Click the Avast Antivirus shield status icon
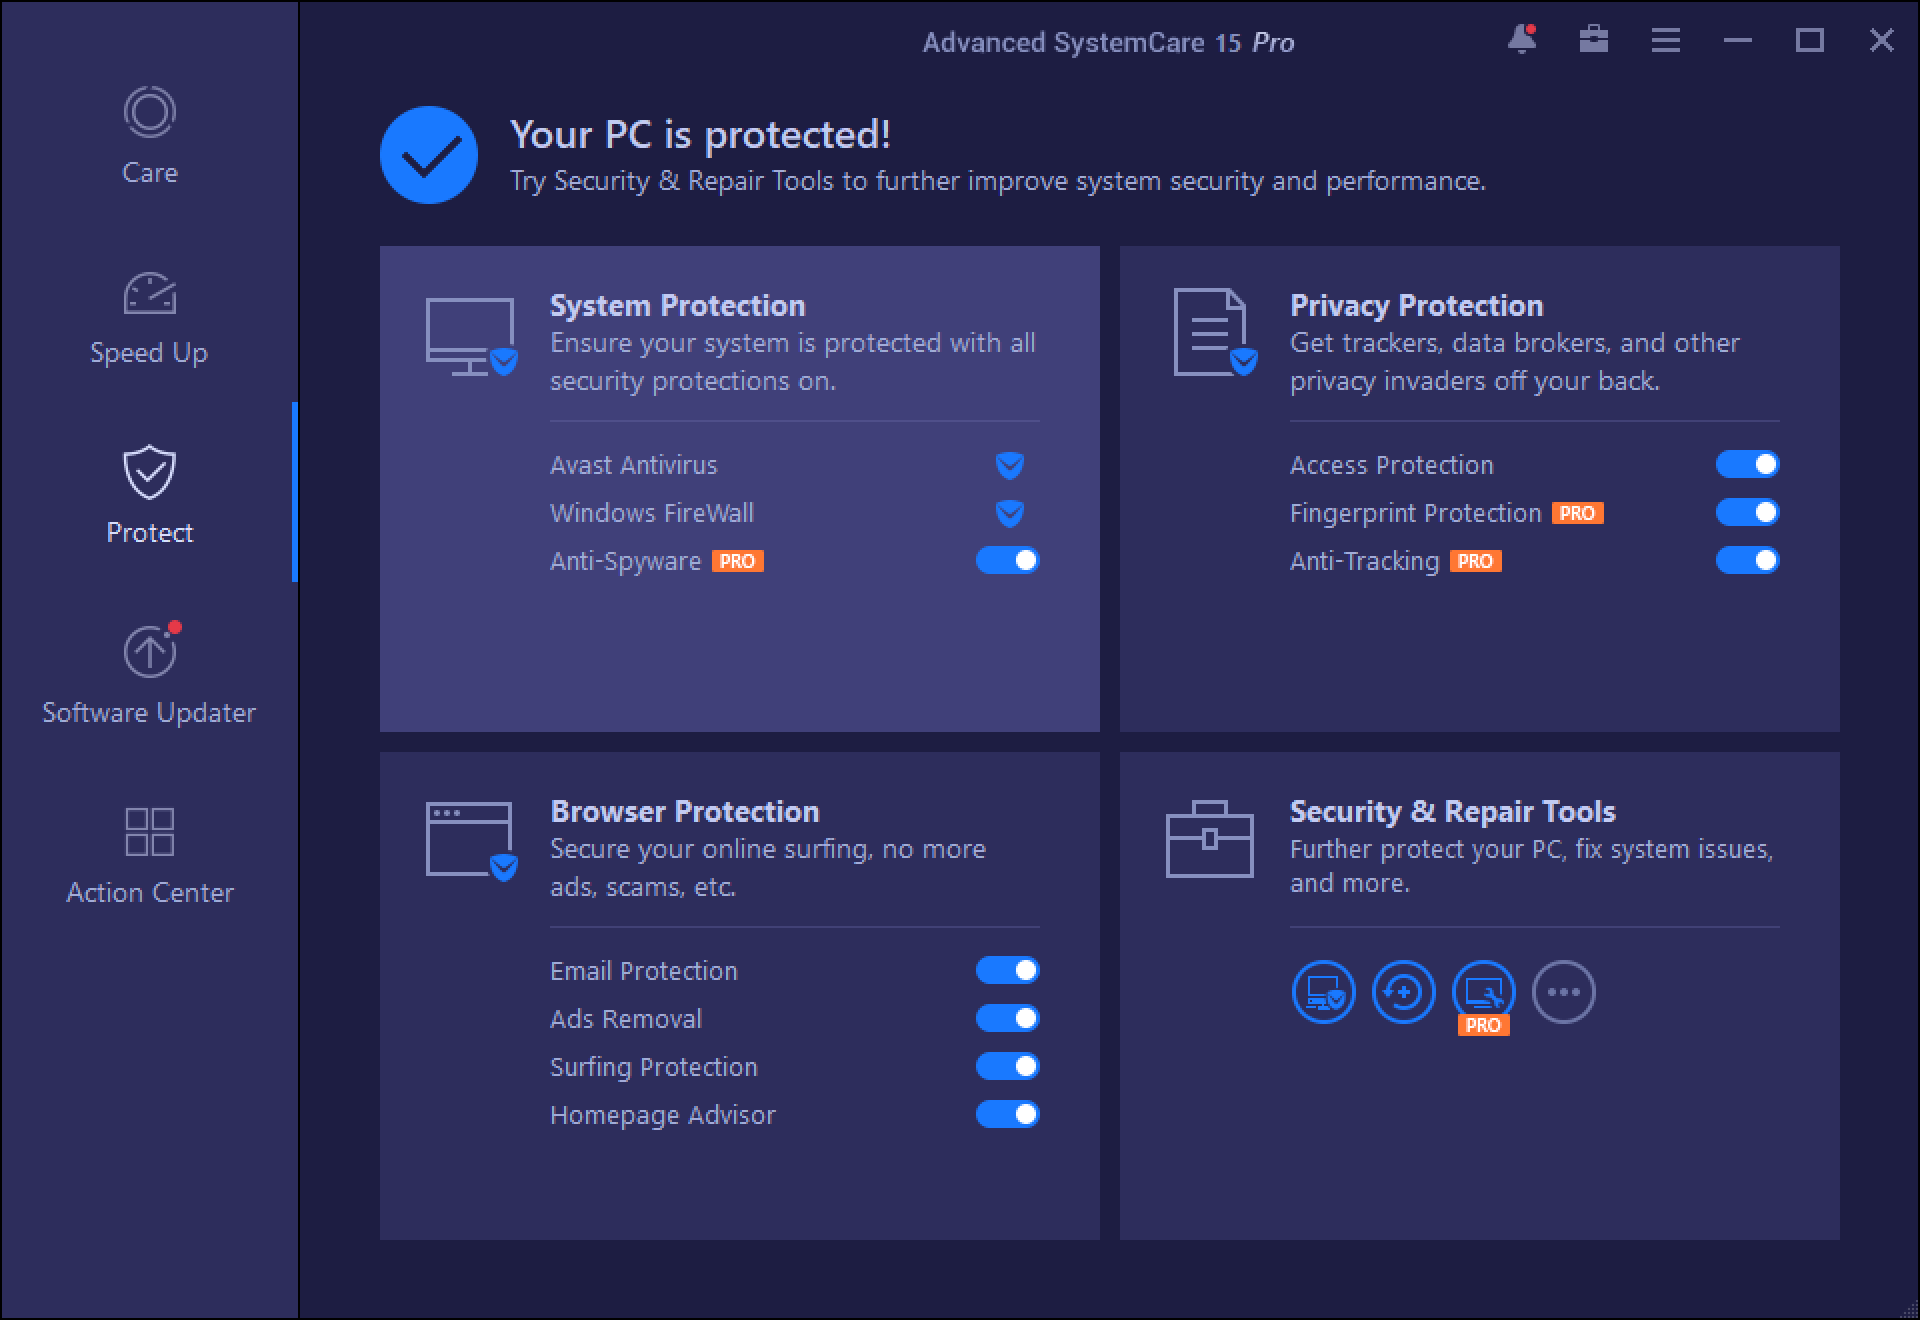The image size is (1920, 1320). pyautogui.click(x=1010, y=465)
